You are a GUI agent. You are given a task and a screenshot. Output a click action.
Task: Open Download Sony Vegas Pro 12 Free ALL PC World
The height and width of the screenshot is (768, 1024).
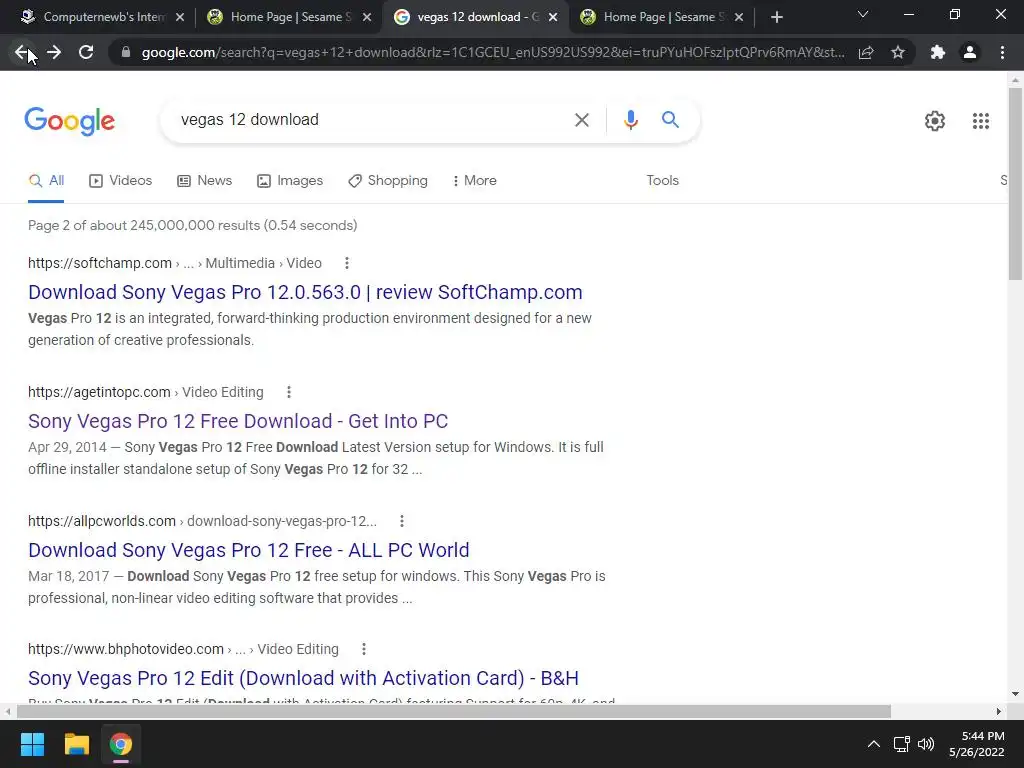coord(248,550)
